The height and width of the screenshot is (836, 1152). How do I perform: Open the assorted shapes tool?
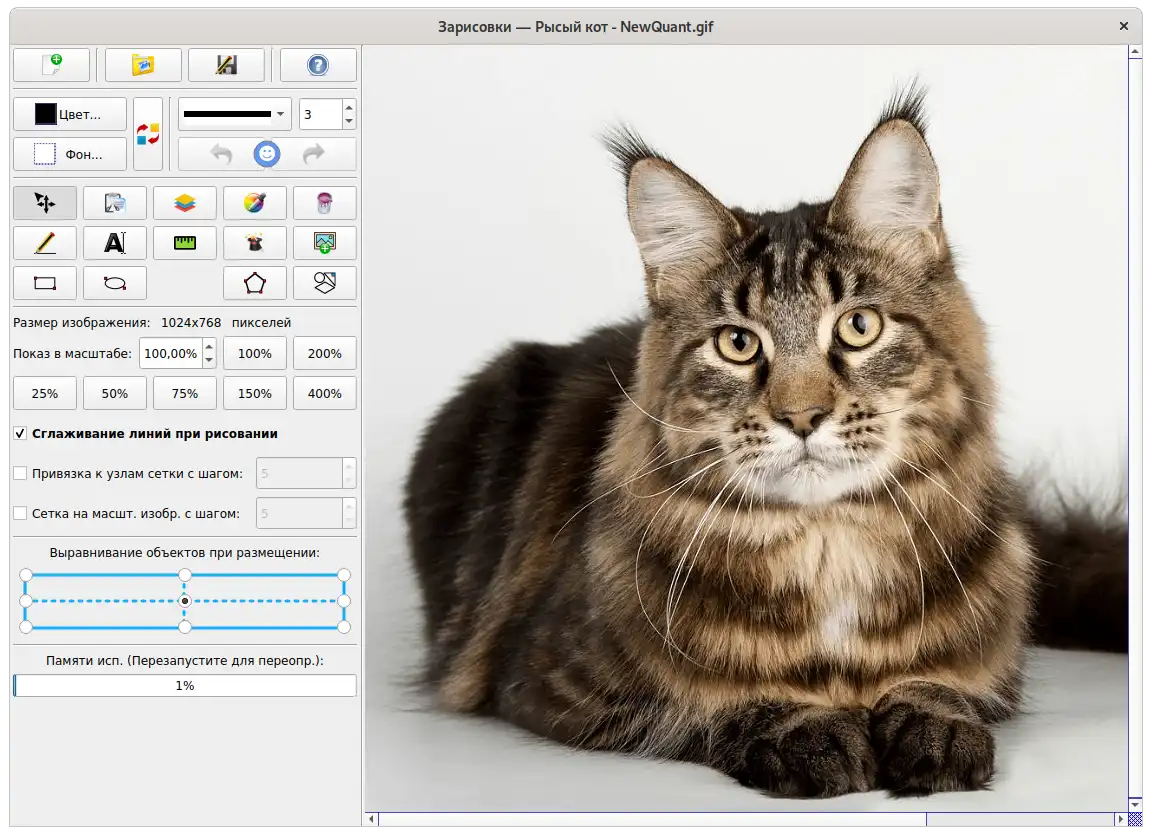pos(325,283)
